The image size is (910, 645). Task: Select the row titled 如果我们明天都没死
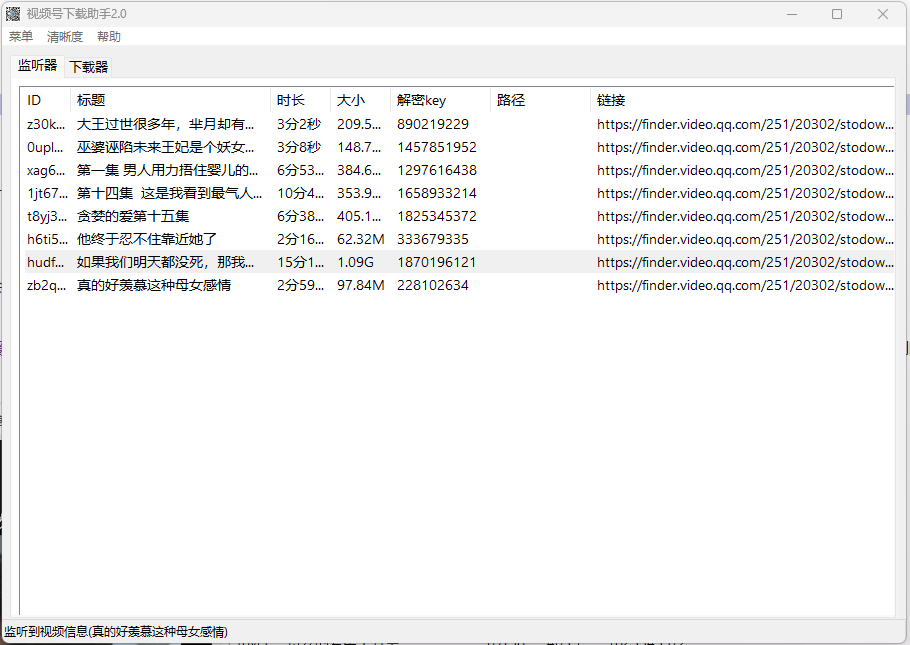coord(160,262)
